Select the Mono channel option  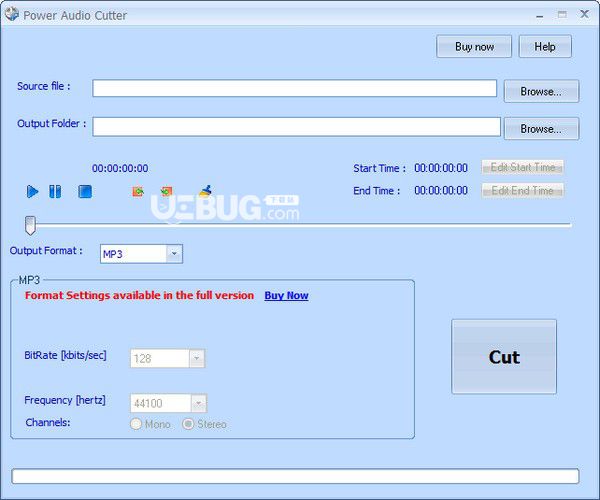click(x=150, y=424)
